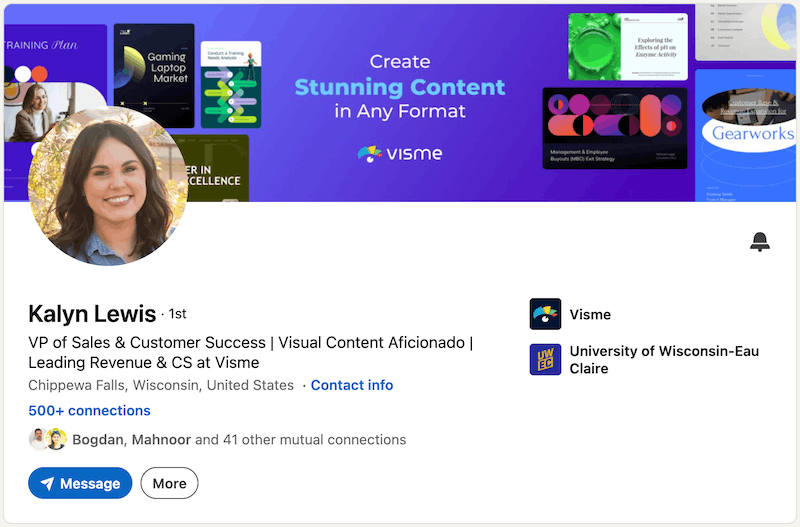The width and height of the screenshot is (800, 527).
Task: Click the VP of Sales headline text
Action: click(251, 353)
